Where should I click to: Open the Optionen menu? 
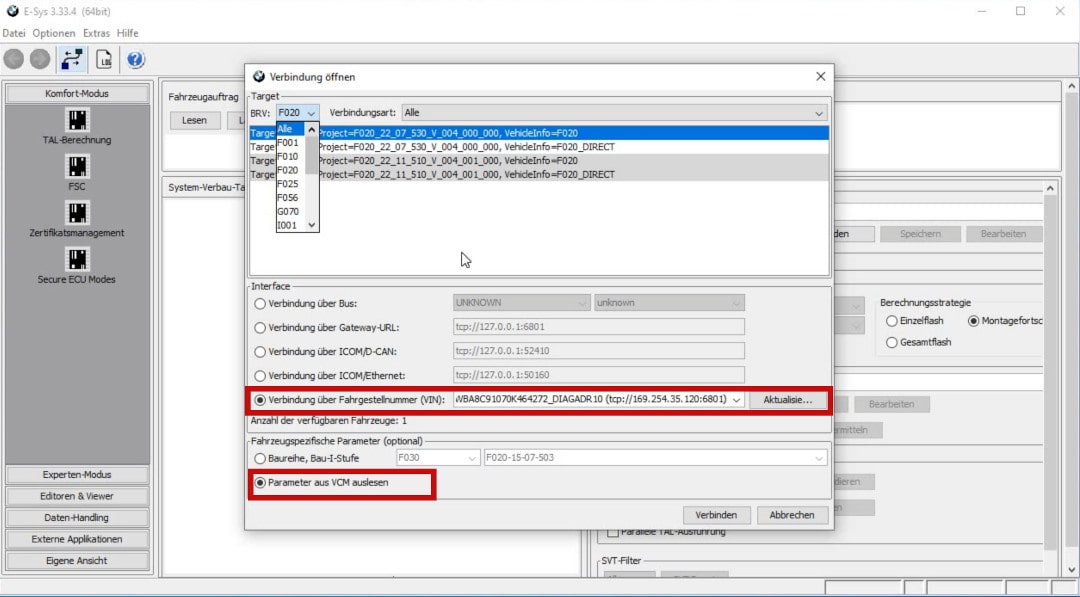click(53, 33)
